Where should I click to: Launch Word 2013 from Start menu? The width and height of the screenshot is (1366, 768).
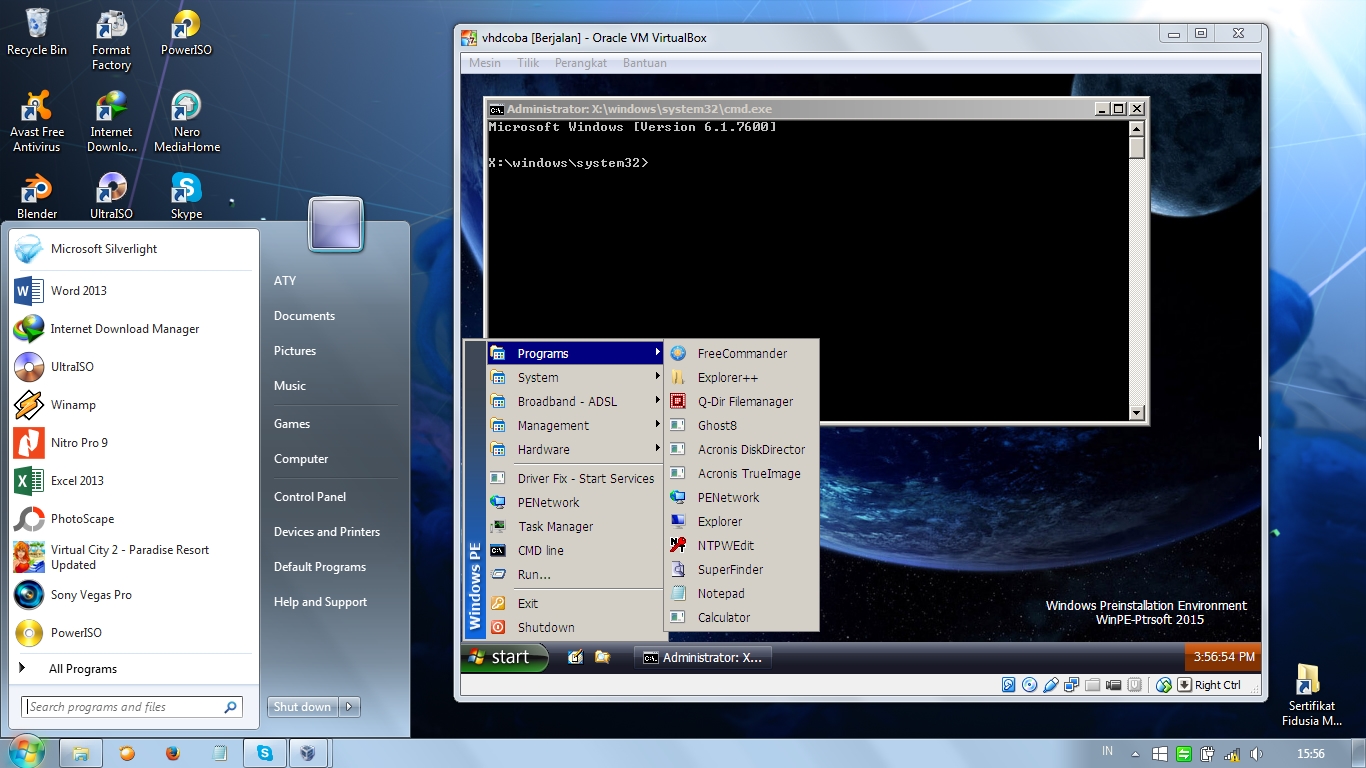click(133, 291)
